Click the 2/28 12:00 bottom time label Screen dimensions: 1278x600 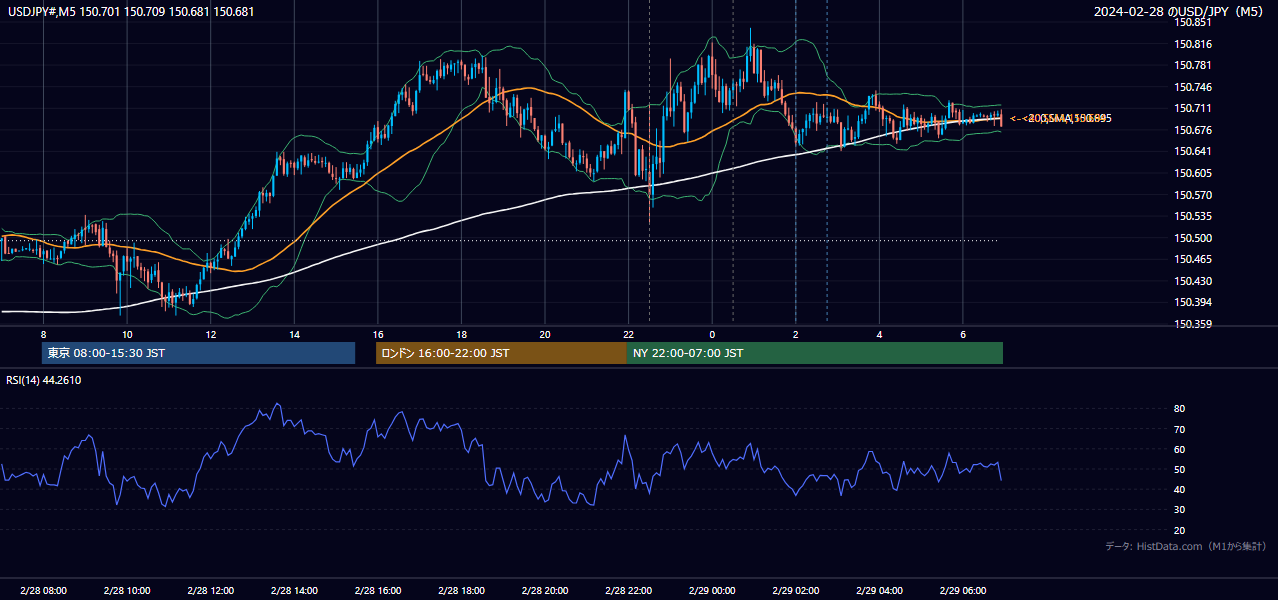tap(210, 591)
